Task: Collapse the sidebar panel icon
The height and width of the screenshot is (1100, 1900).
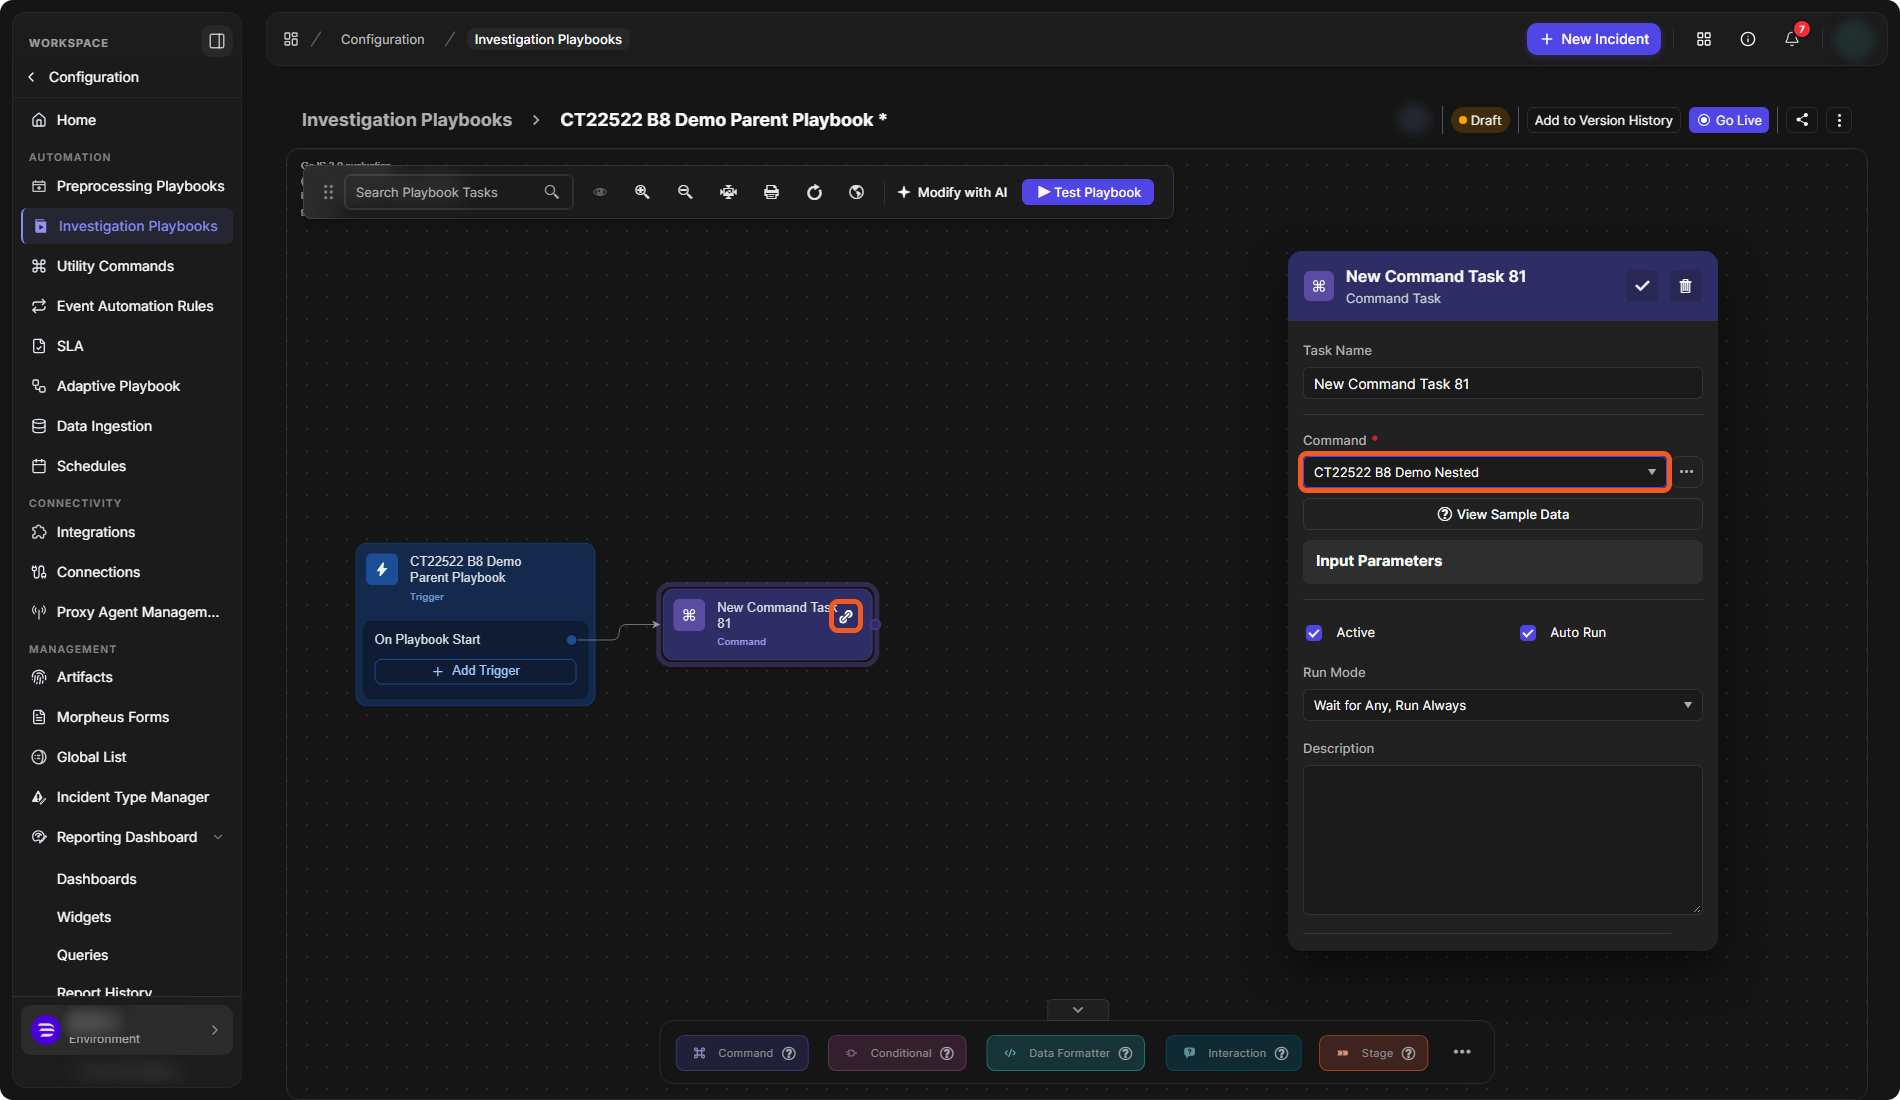Action: pyautogui.click(x=216, y=41)
